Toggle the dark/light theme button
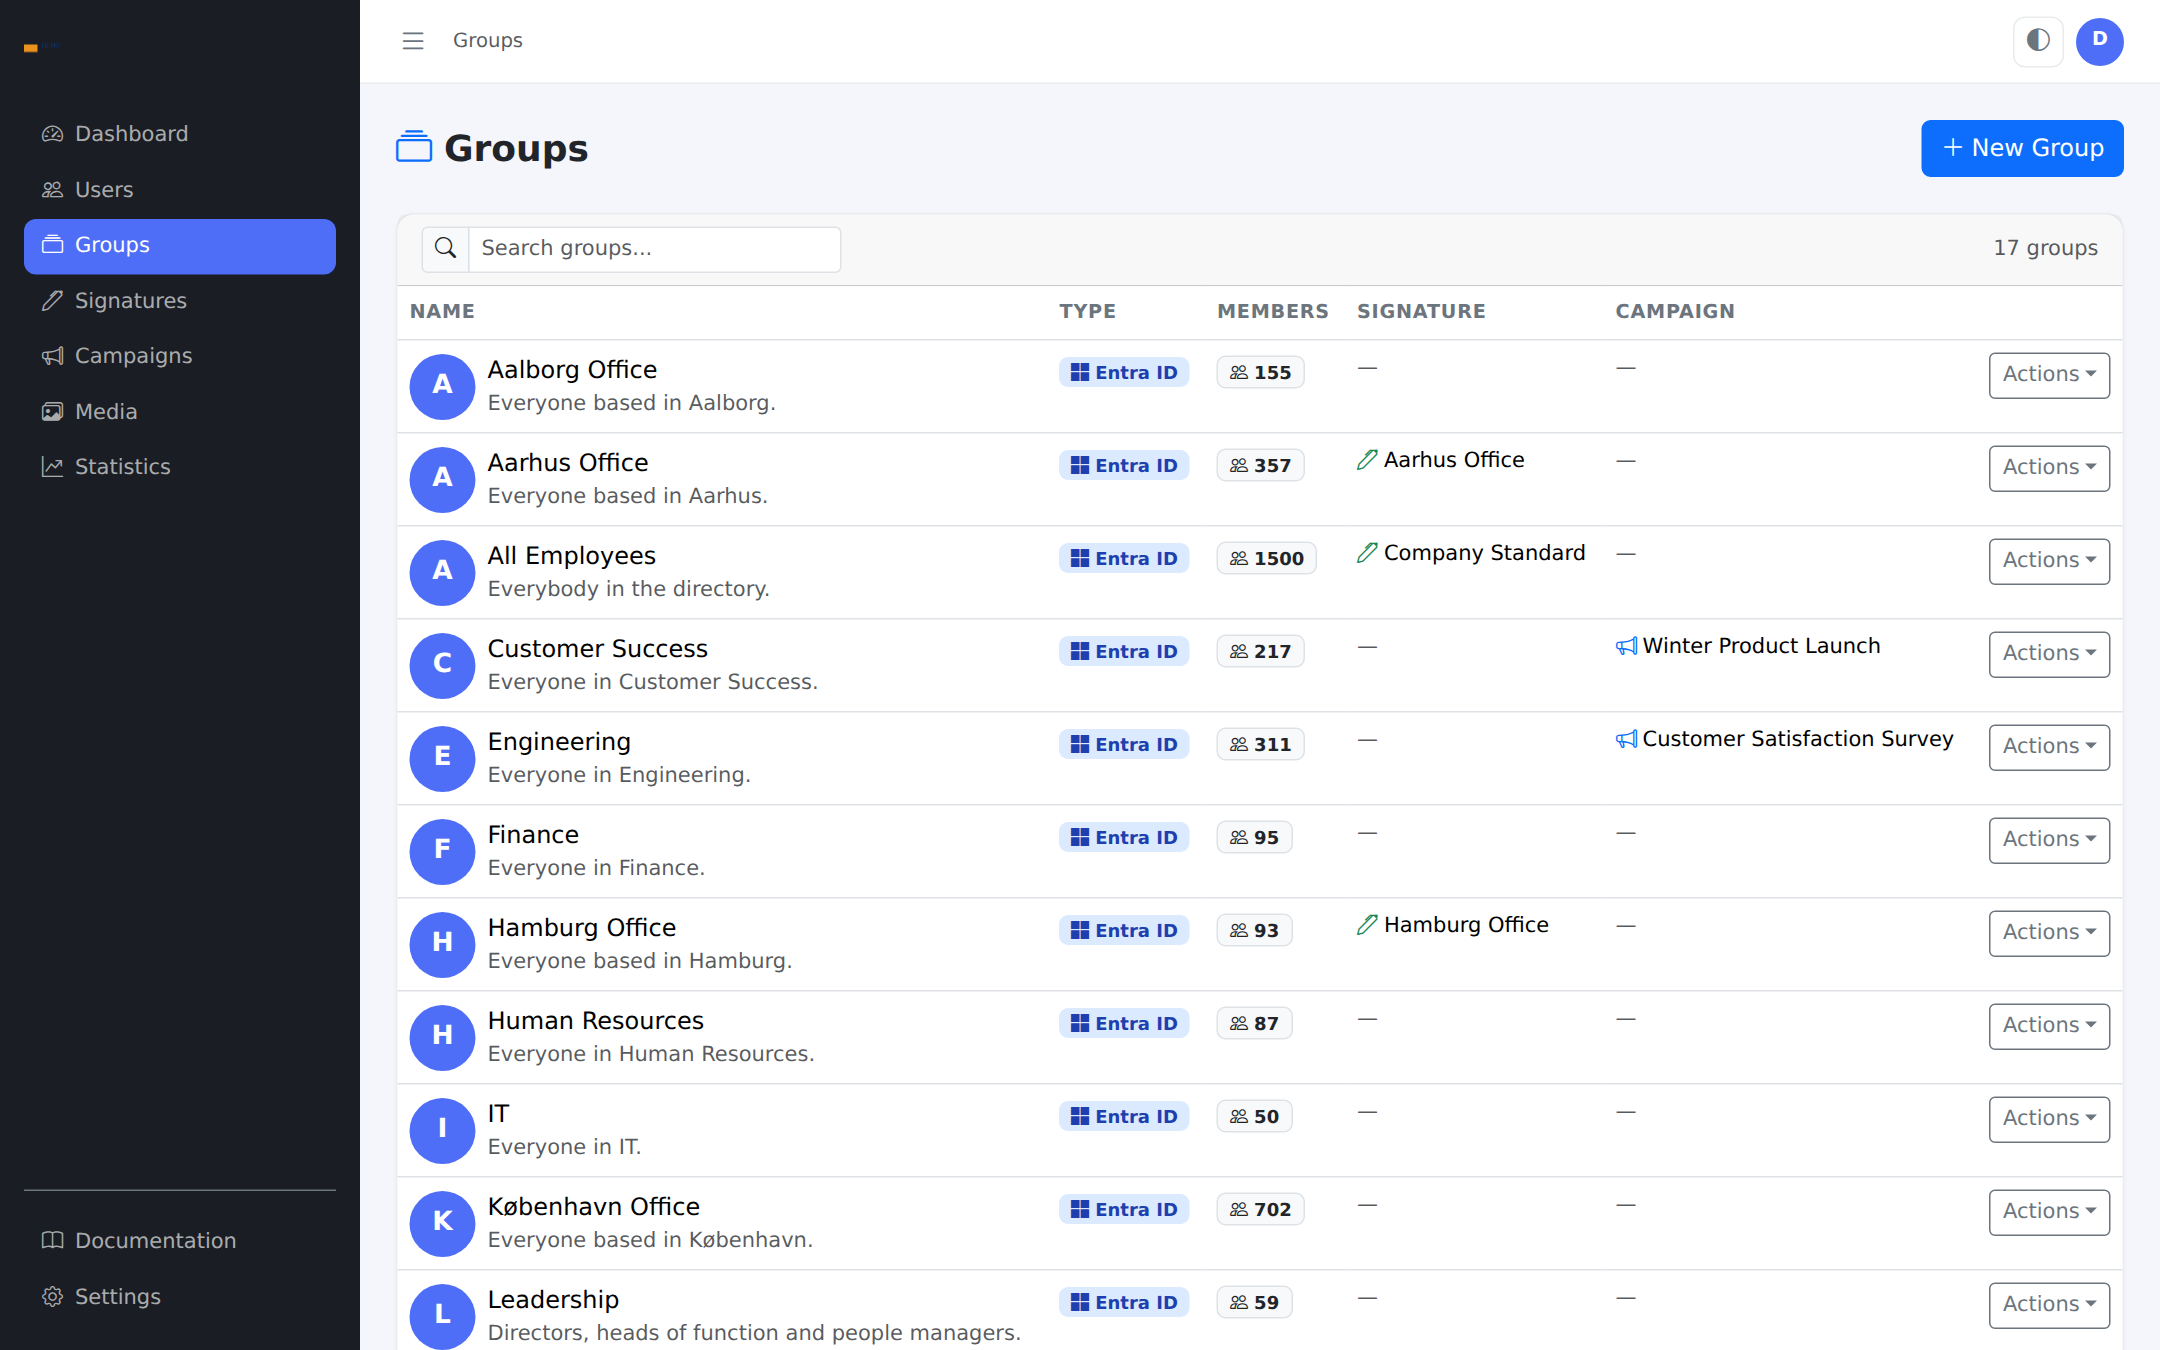Screen dimensions: 2160x1350 pos(2038,41)
